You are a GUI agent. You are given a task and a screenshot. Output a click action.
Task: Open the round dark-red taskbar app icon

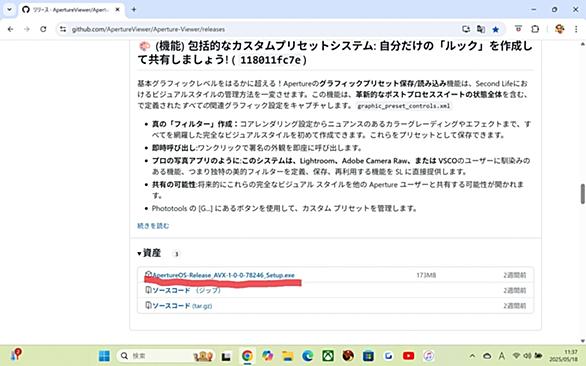click(x=348, y=356)
